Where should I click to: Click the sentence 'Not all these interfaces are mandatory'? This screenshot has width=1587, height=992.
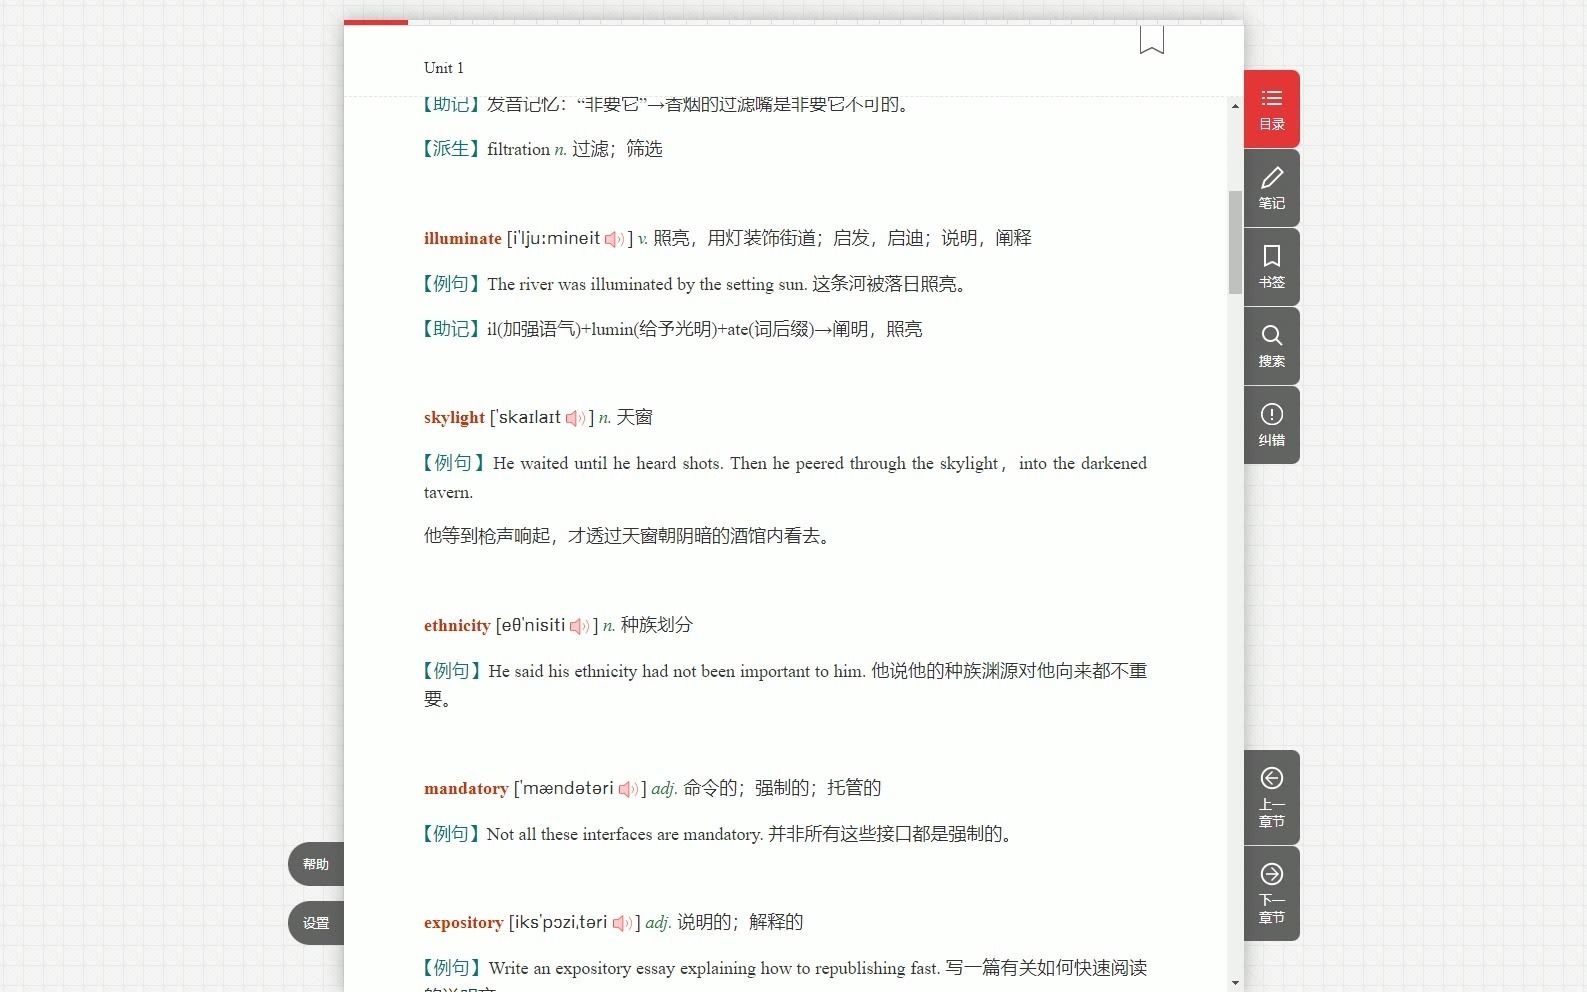625,834
